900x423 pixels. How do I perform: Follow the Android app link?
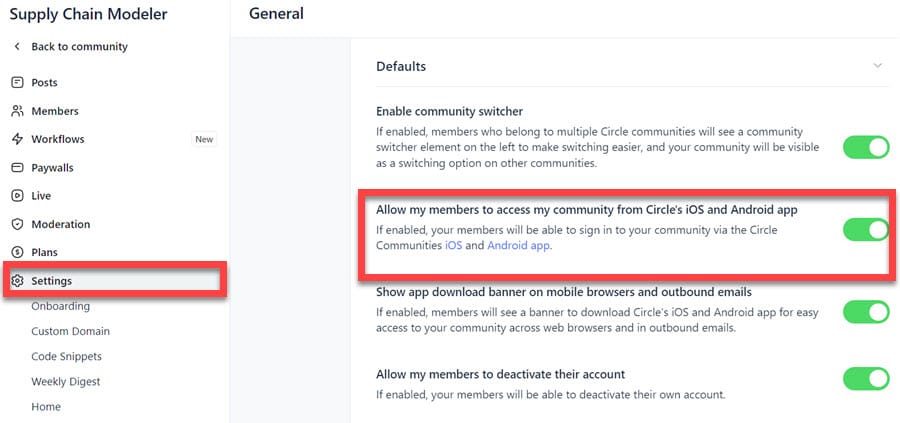(x=518, y=245)
